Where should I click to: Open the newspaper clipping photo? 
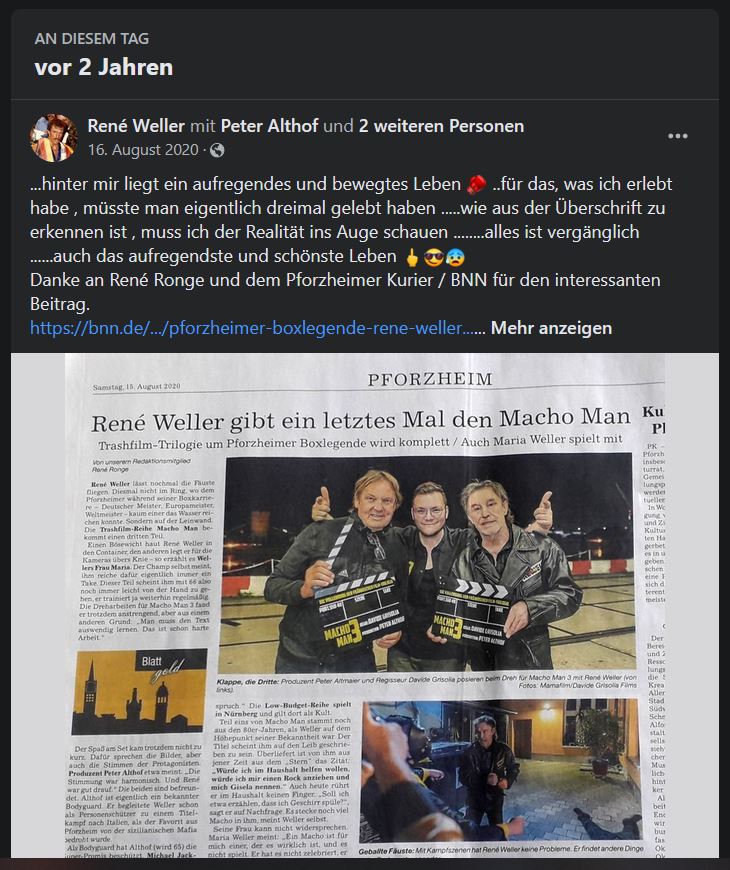[364, 605]
